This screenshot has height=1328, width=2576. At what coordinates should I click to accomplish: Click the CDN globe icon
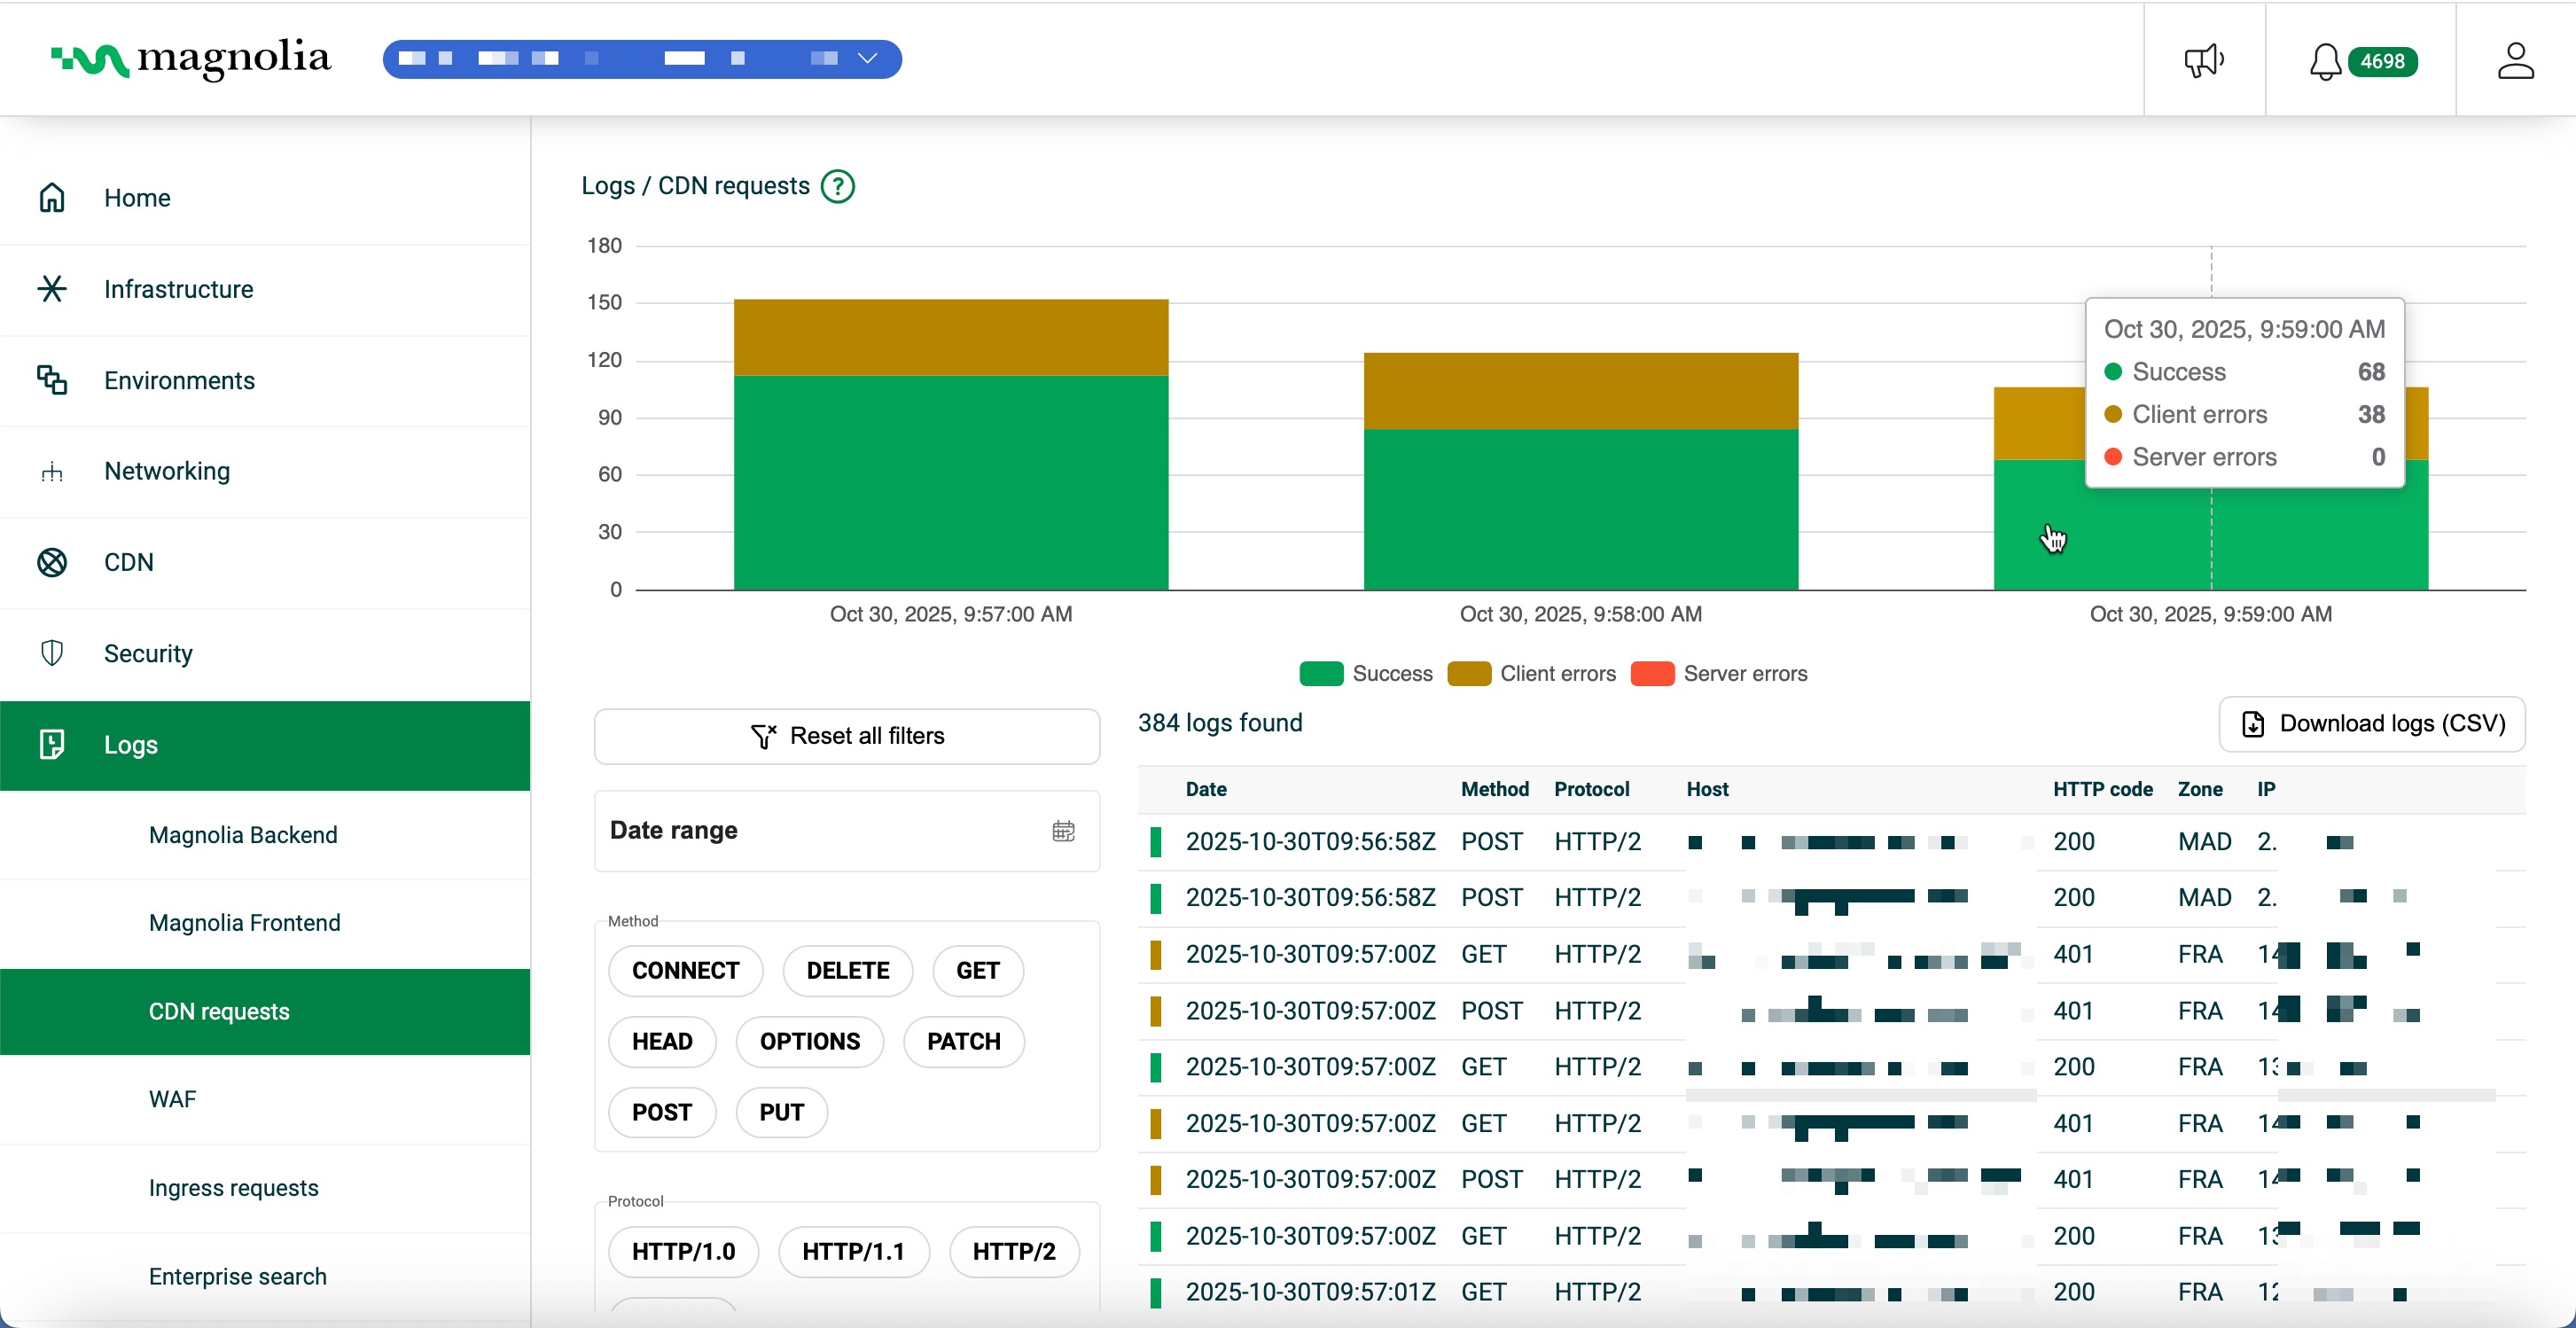pyautogui.click(x=52, y=562)
